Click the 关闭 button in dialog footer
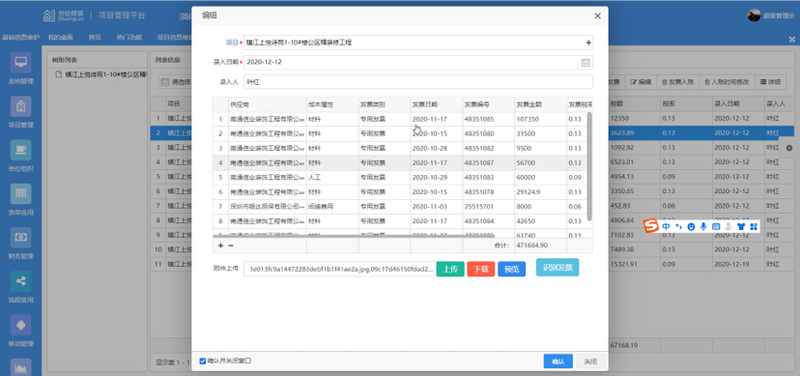The image size is (800, 376). point(591,361)
